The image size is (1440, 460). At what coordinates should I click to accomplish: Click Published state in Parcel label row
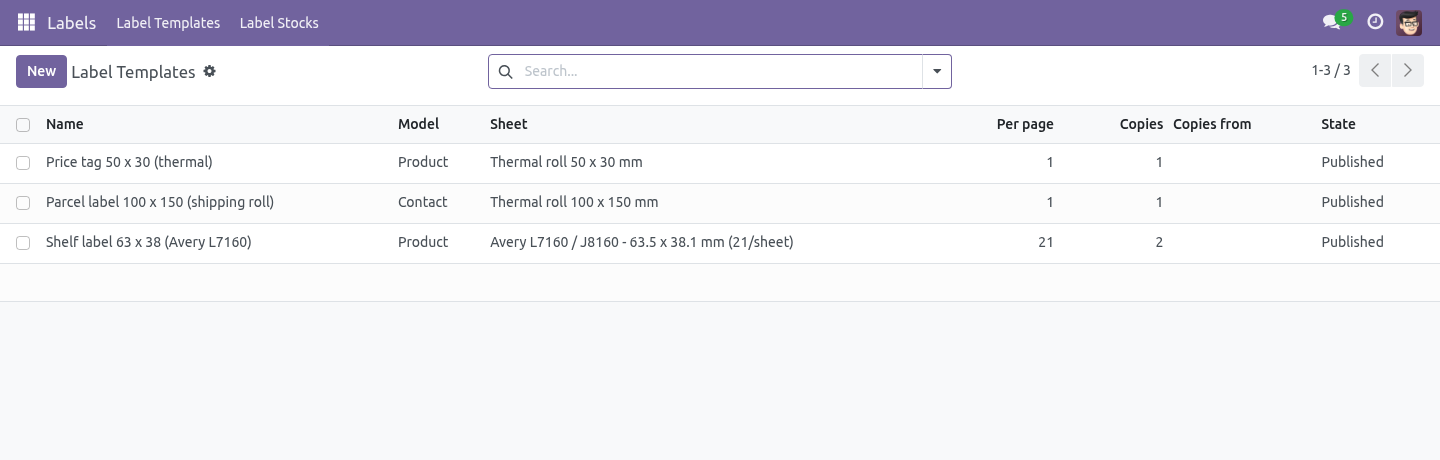click(1352, 202)
